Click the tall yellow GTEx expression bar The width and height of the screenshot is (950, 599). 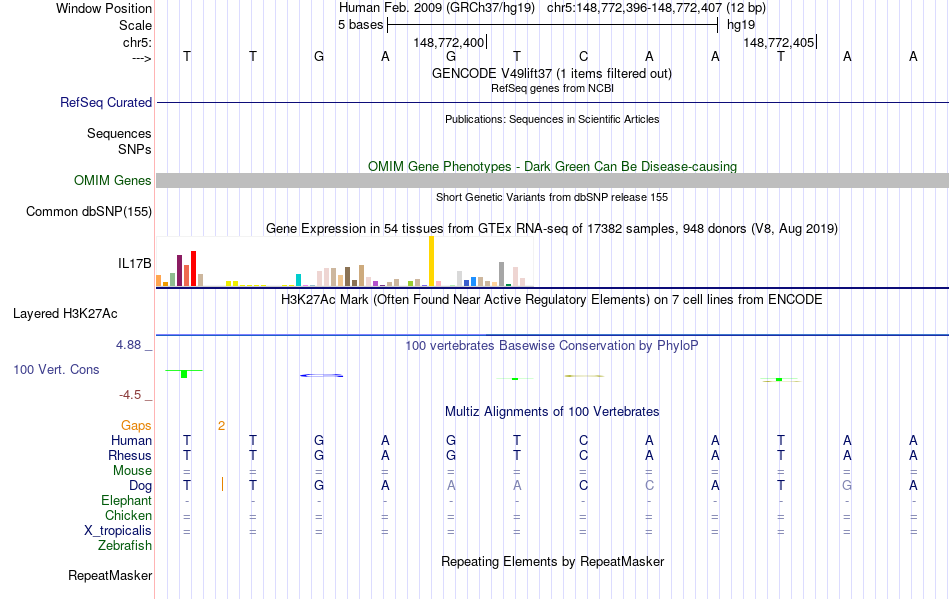pyautogui.click(x=431, y=261)
